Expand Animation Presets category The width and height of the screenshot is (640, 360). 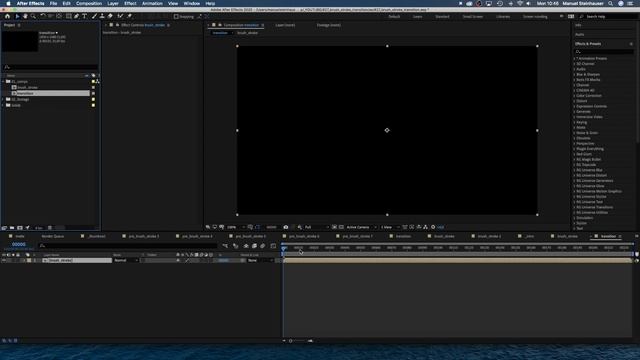coord(574,58)
